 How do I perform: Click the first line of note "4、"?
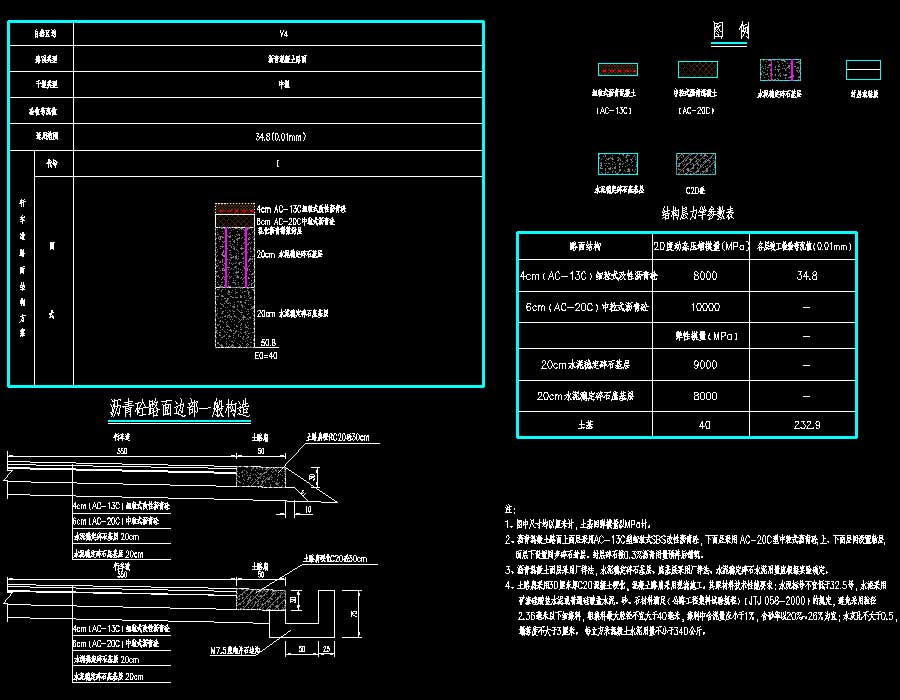[696, 586]
